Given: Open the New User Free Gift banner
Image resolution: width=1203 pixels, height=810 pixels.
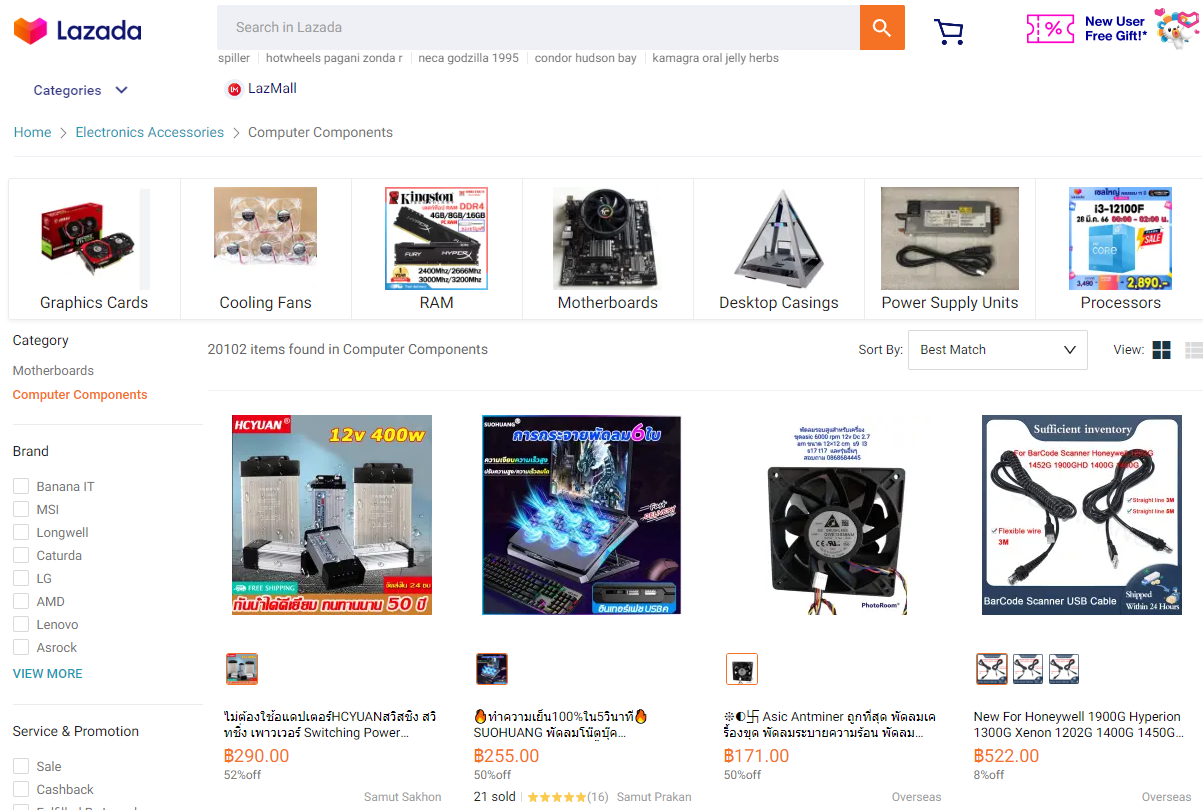Looking at the screenshot, I should [1112, 28].
